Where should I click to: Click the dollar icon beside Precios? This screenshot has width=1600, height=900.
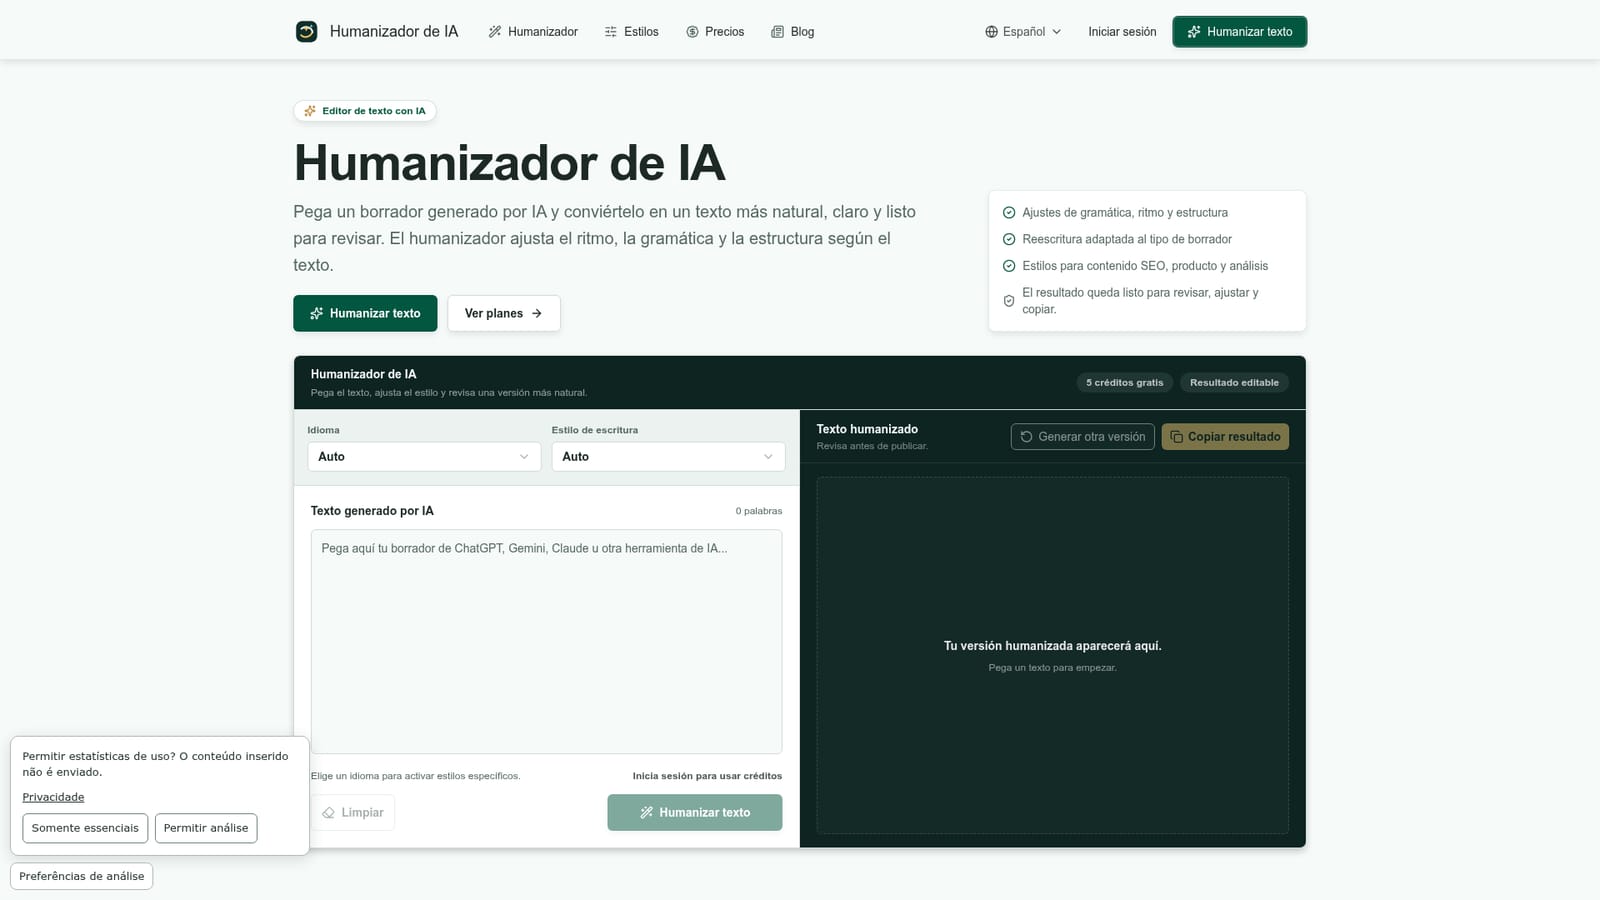click(x=692, y=32)
